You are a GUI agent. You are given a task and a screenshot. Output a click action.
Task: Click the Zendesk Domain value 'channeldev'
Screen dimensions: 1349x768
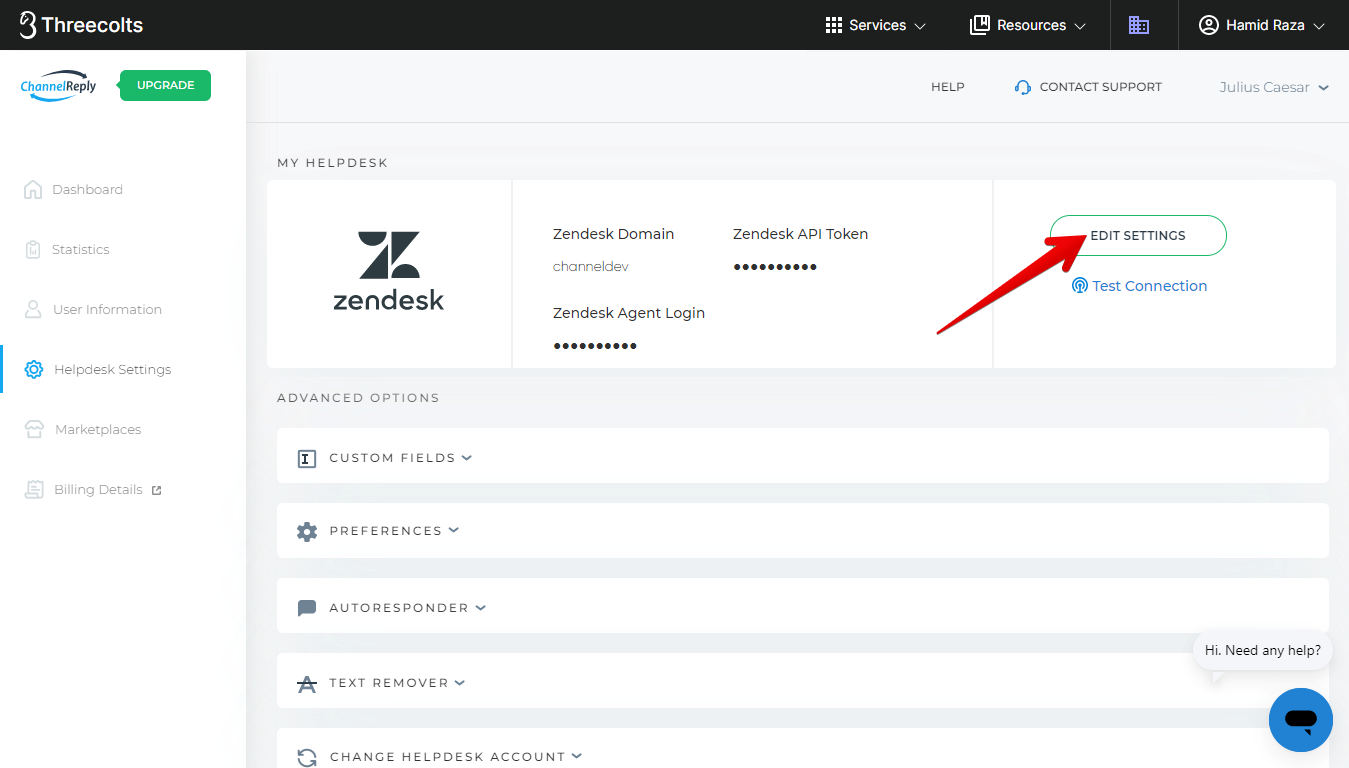click(x=591, y=267)
